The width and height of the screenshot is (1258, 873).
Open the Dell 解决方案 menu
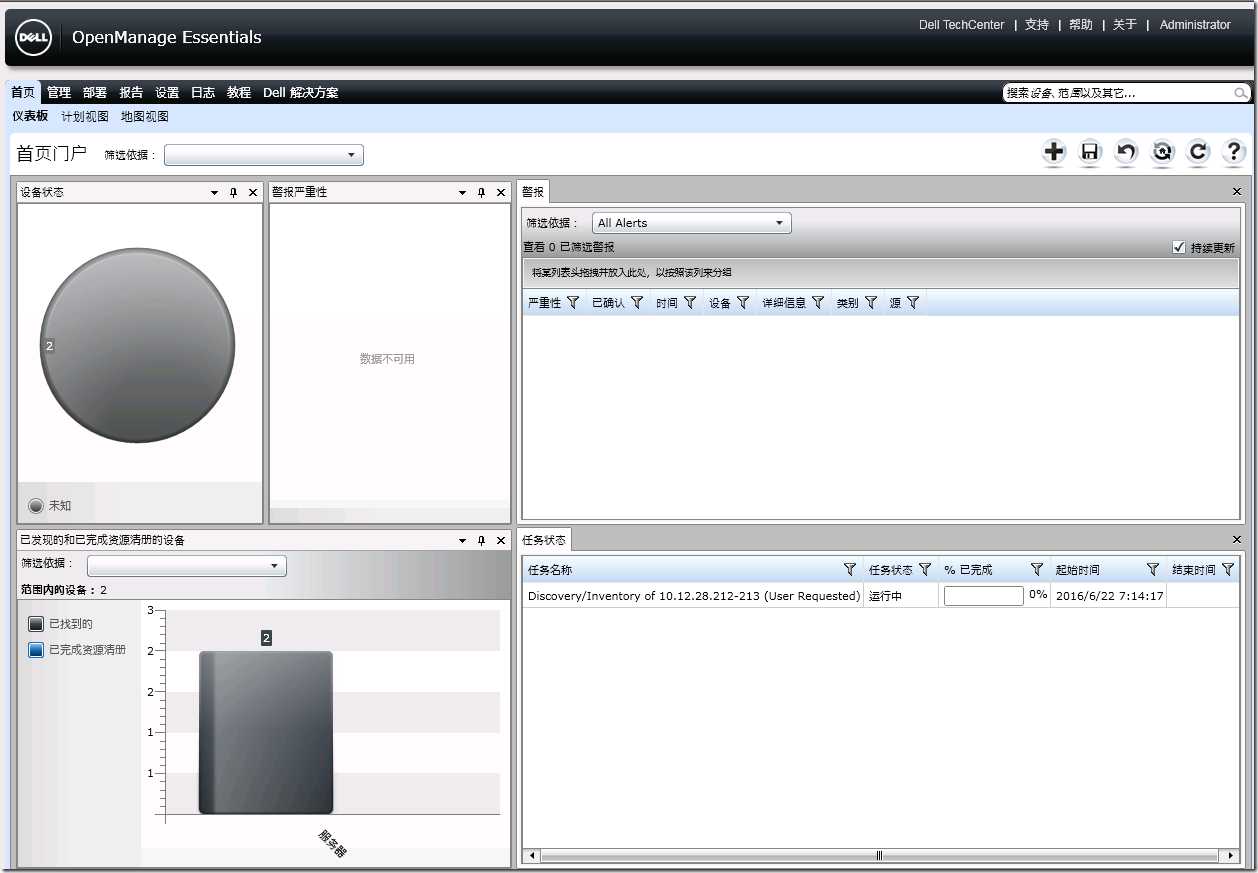click(301, 92)
